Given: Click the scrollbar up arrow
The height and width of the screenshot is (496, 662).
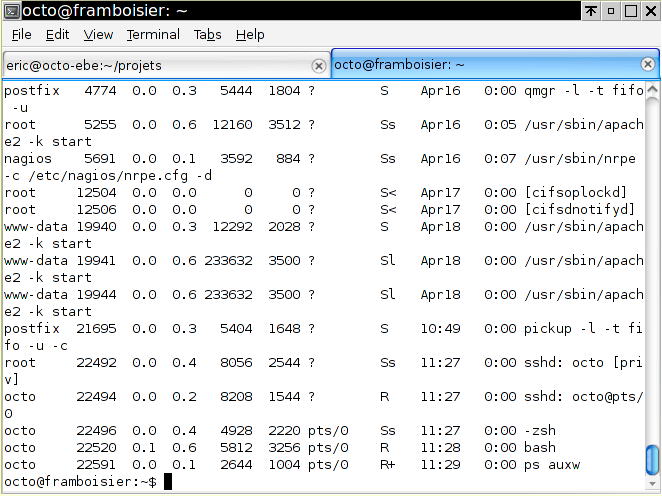Looking at the screenshot, I should coord(652,92).
